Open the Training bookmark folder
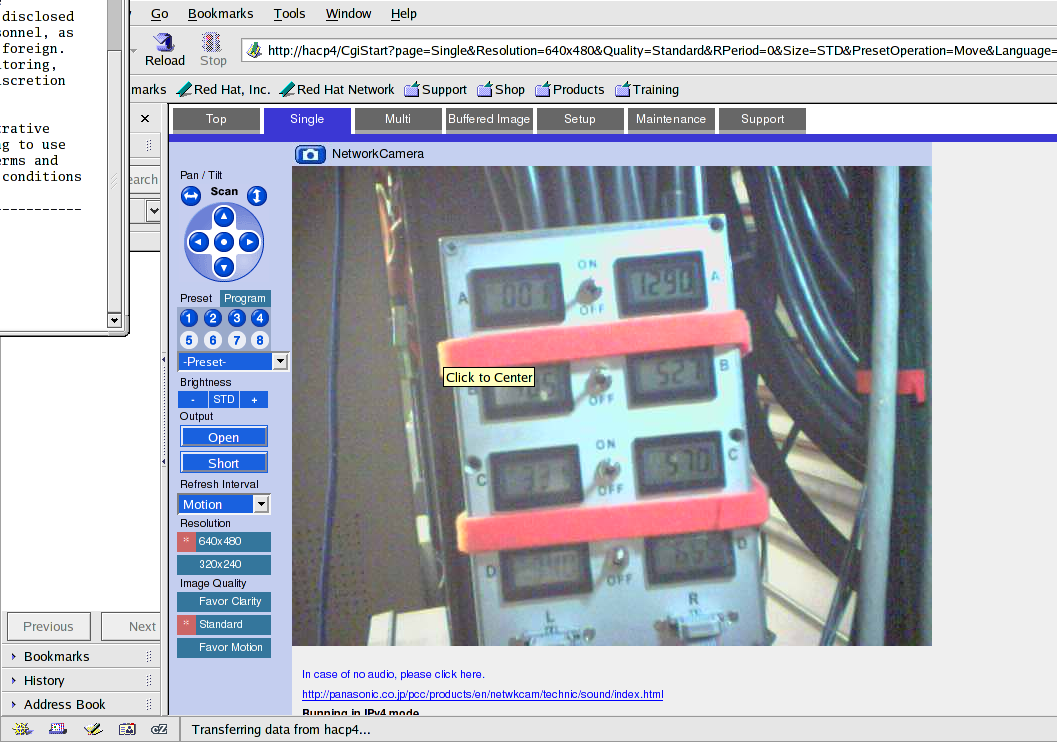The width and height of the screenshot is (1057, 742). click(647, 90)
